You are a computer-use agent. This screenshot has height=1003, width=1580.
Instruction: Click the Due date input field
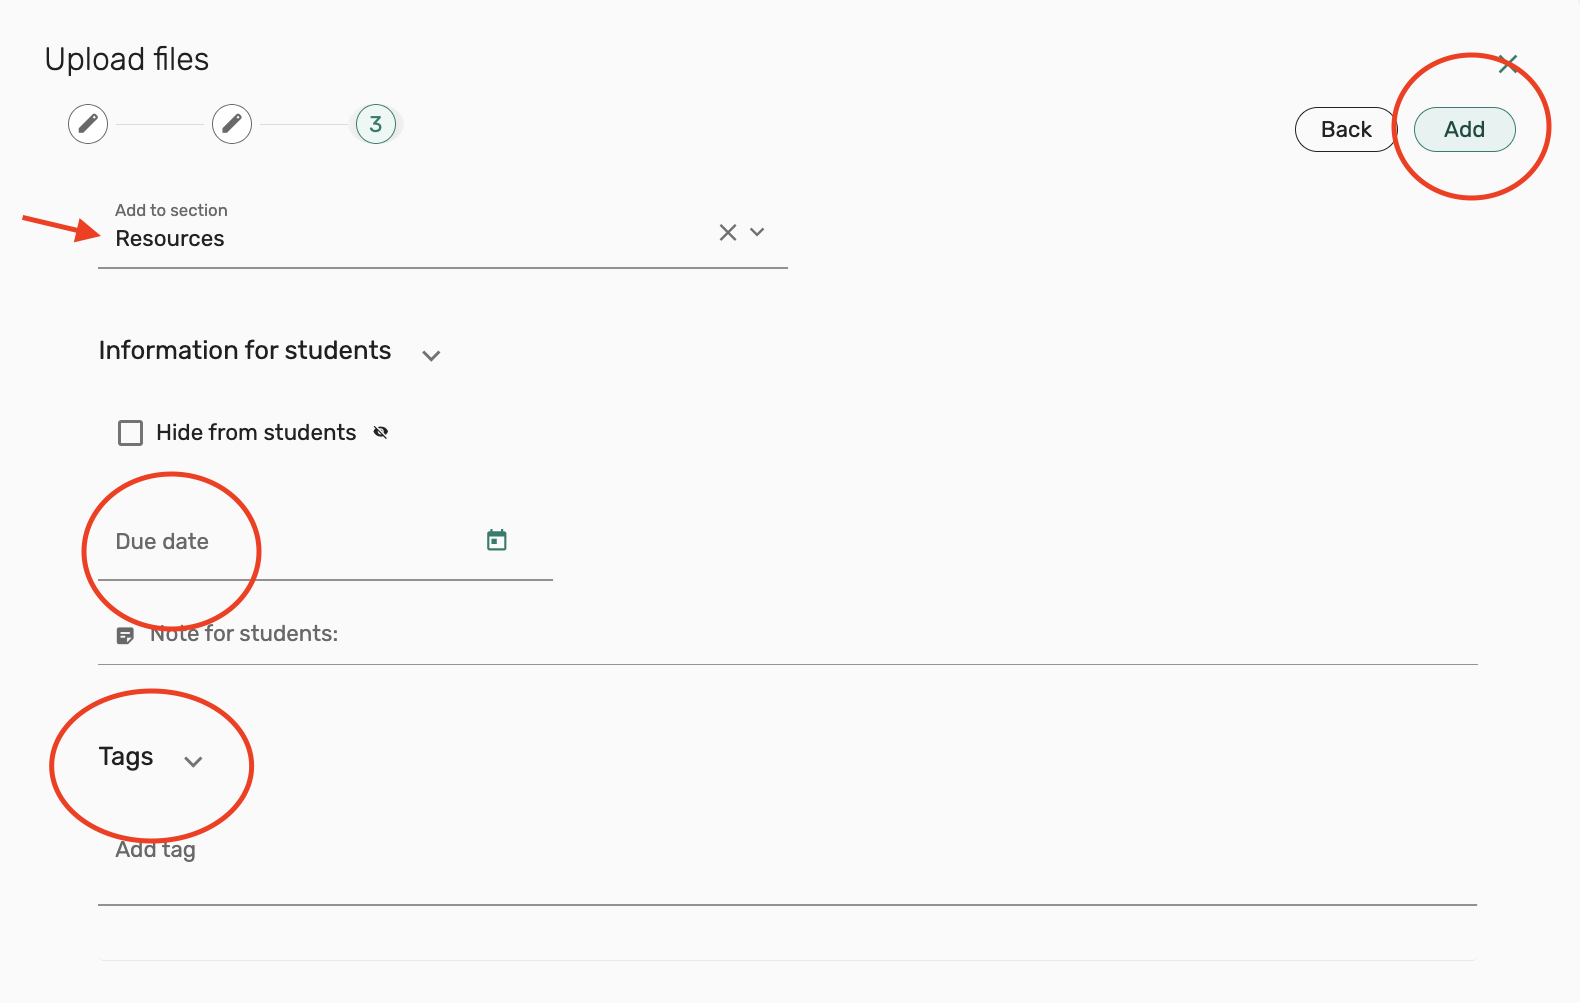(x=290, y=542)
